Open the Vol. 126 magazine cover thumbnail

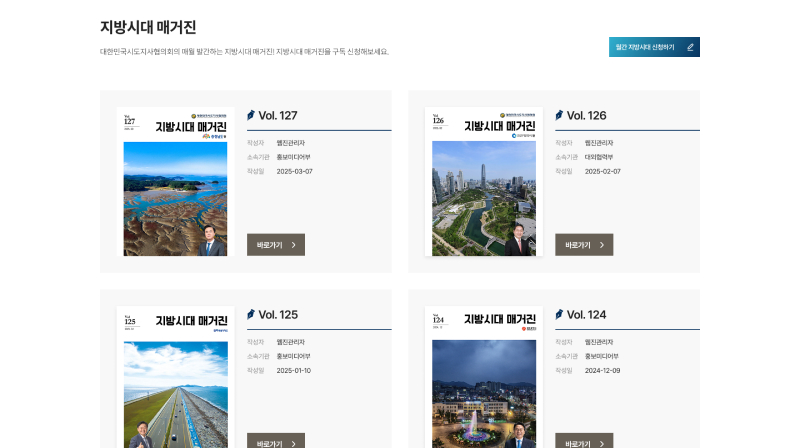pyautogui.click(x=484, y=182)
